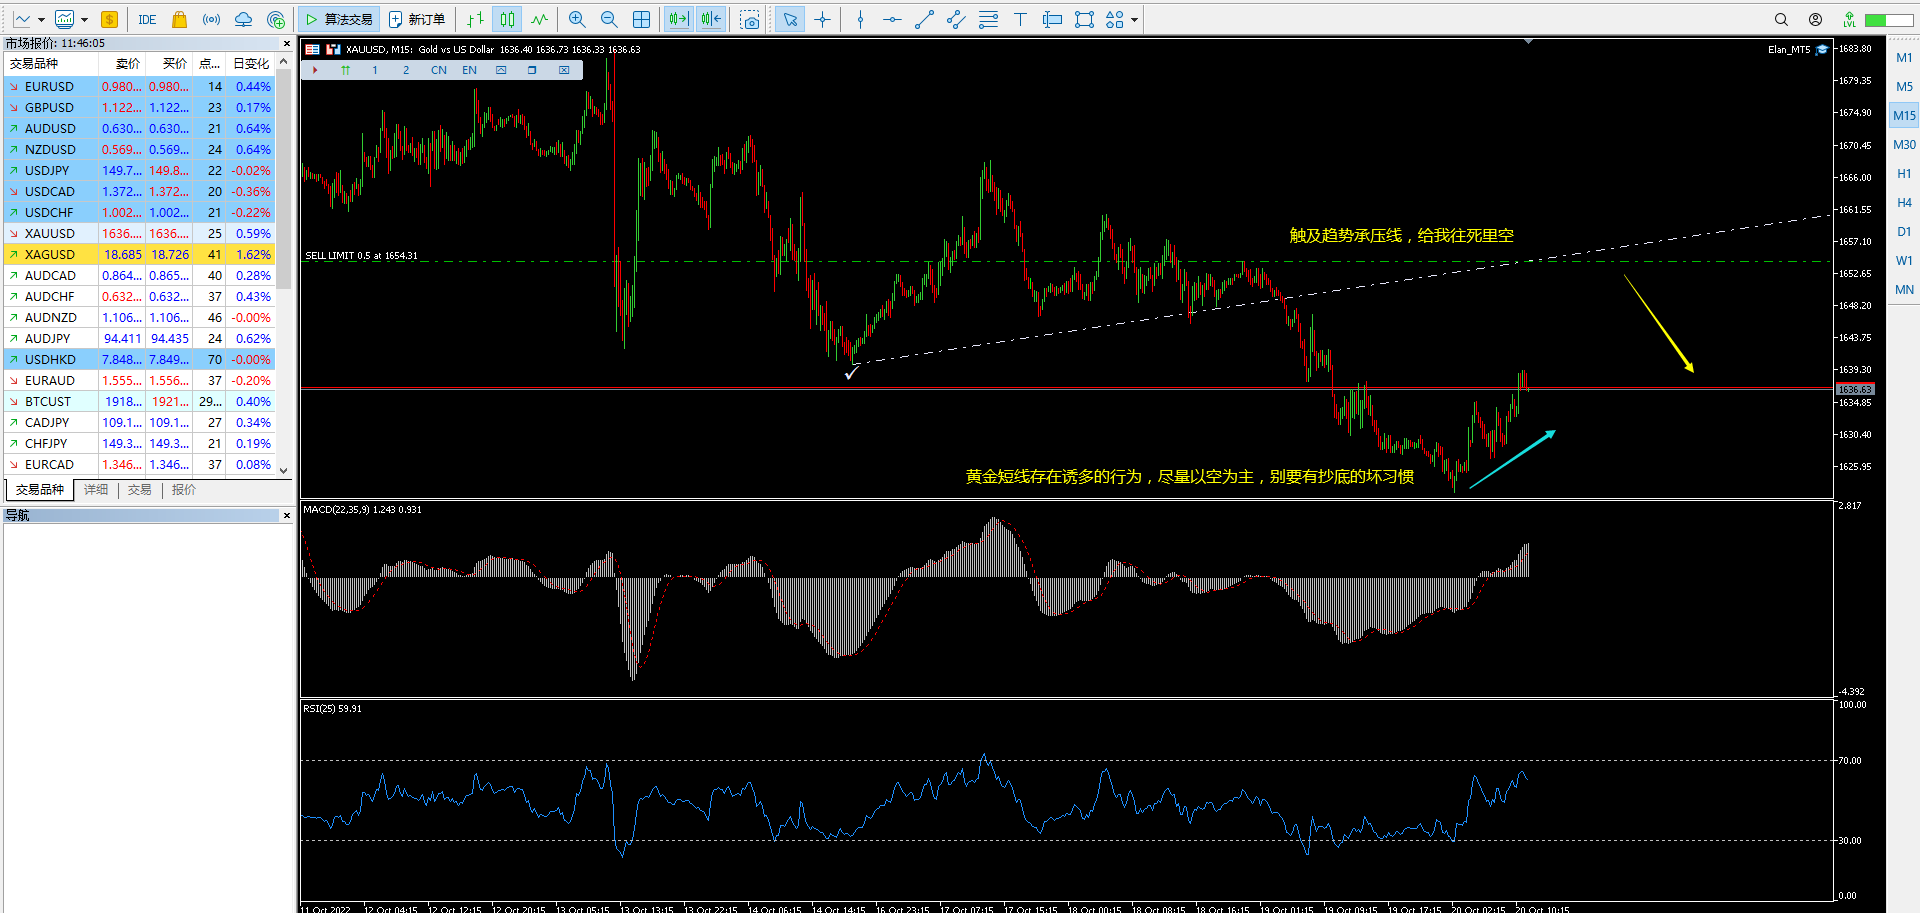
Task: Close the 市场报价 Market Watch panel
Action: (x=287, y=43)
